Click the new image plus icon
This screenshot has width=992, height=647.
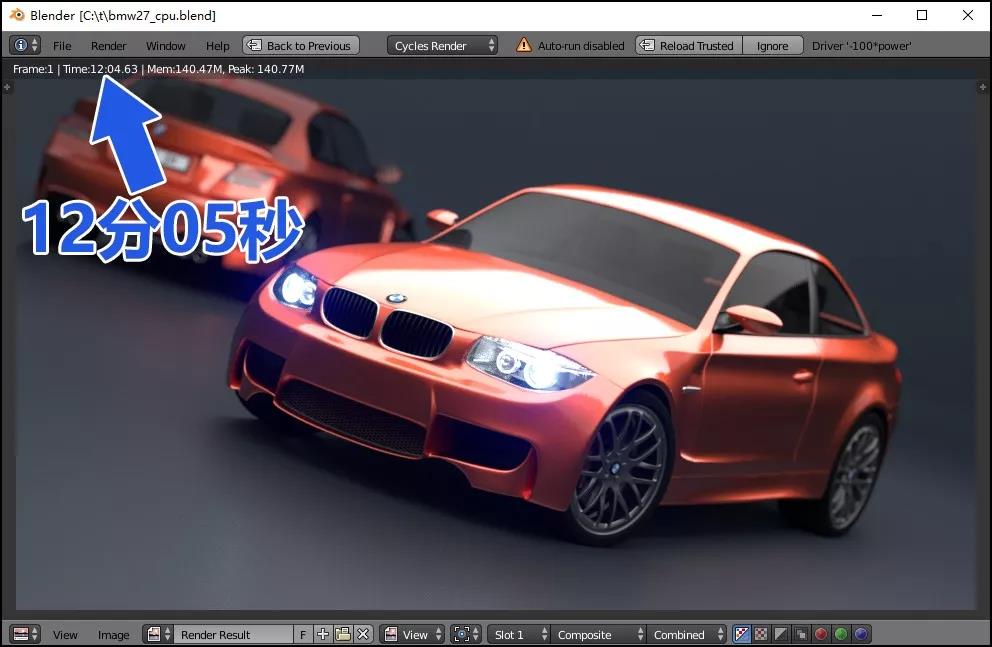coord(323,634)
